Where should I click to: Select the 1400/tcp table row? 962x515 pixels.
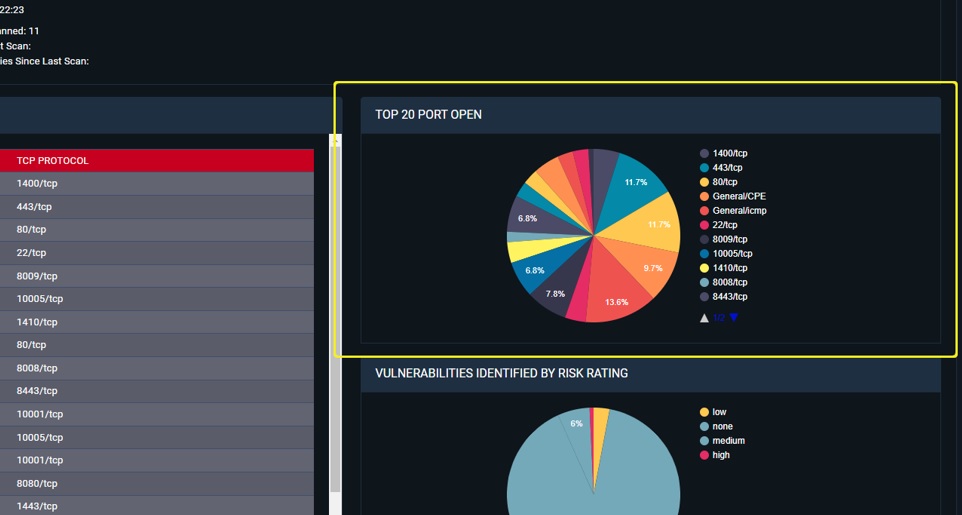(156, 184)
